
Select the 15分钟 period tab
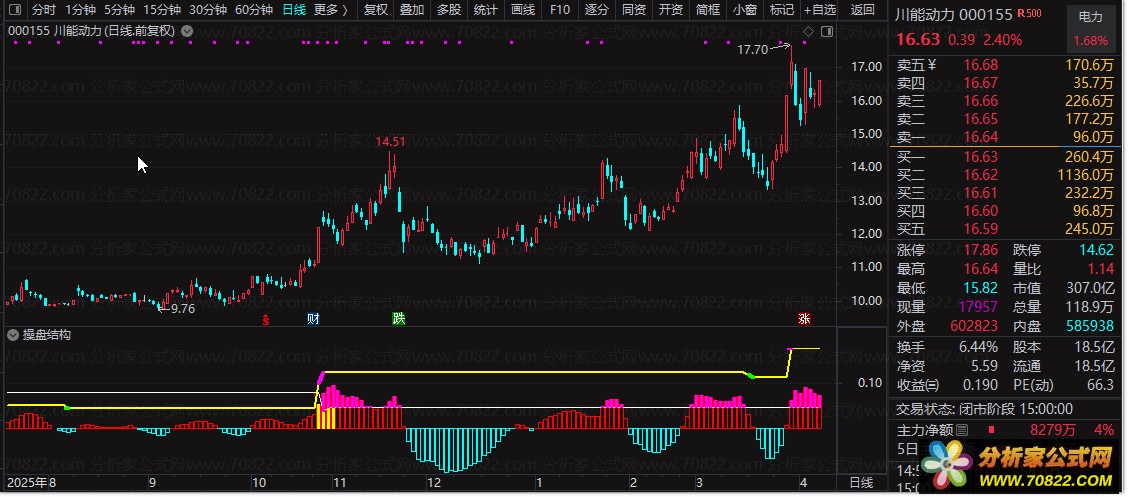click(x=161, y=10)
